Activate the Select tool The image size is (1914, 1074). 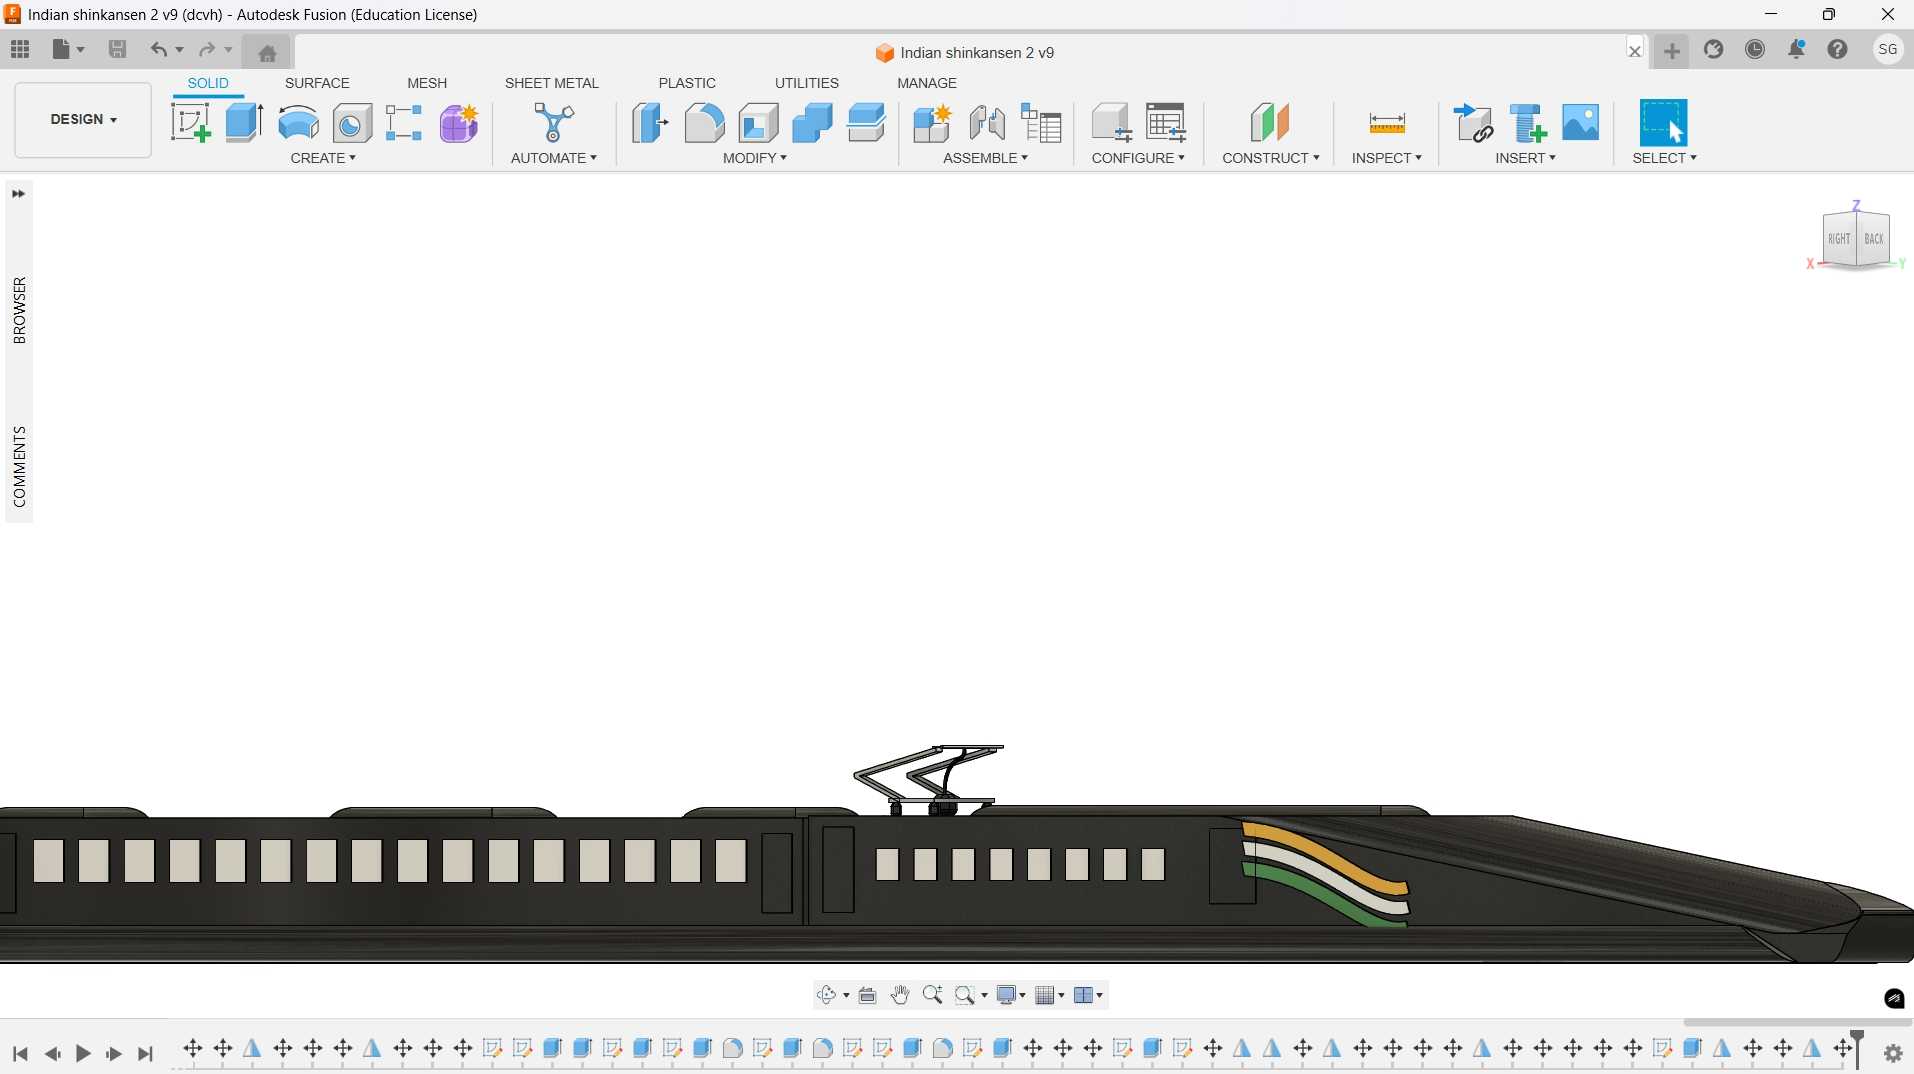1664,123
